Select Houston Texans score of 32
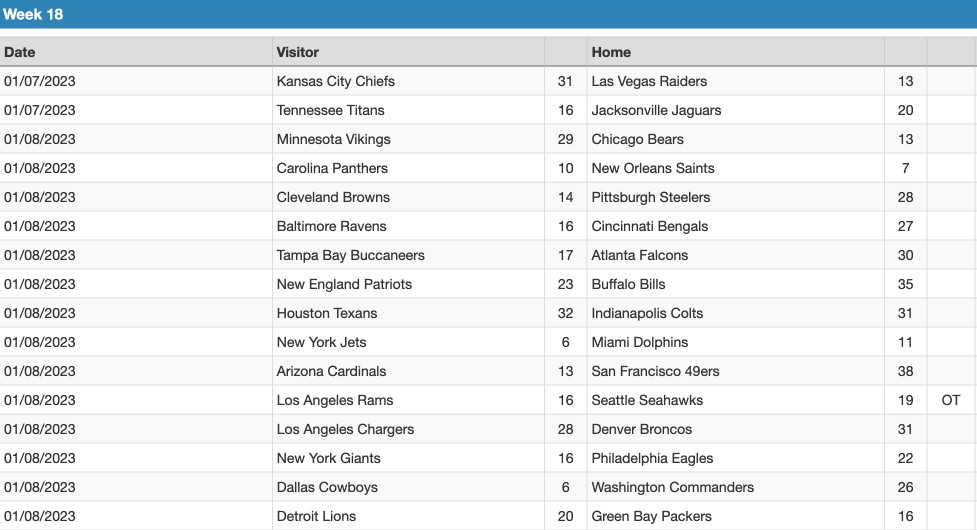 pos(565,313)
